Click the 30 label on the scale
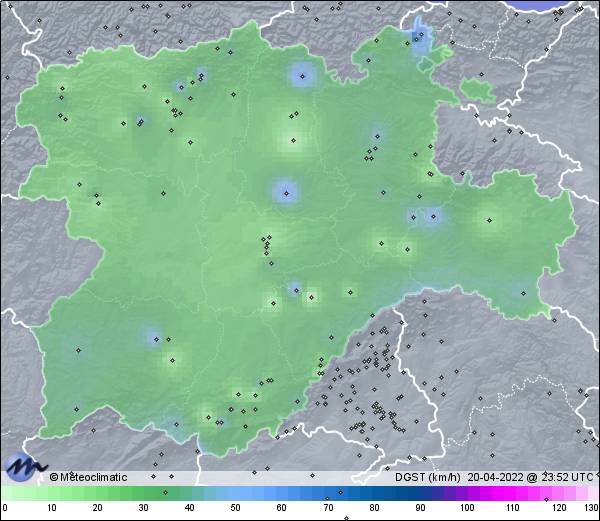 [x=143, y=508]
